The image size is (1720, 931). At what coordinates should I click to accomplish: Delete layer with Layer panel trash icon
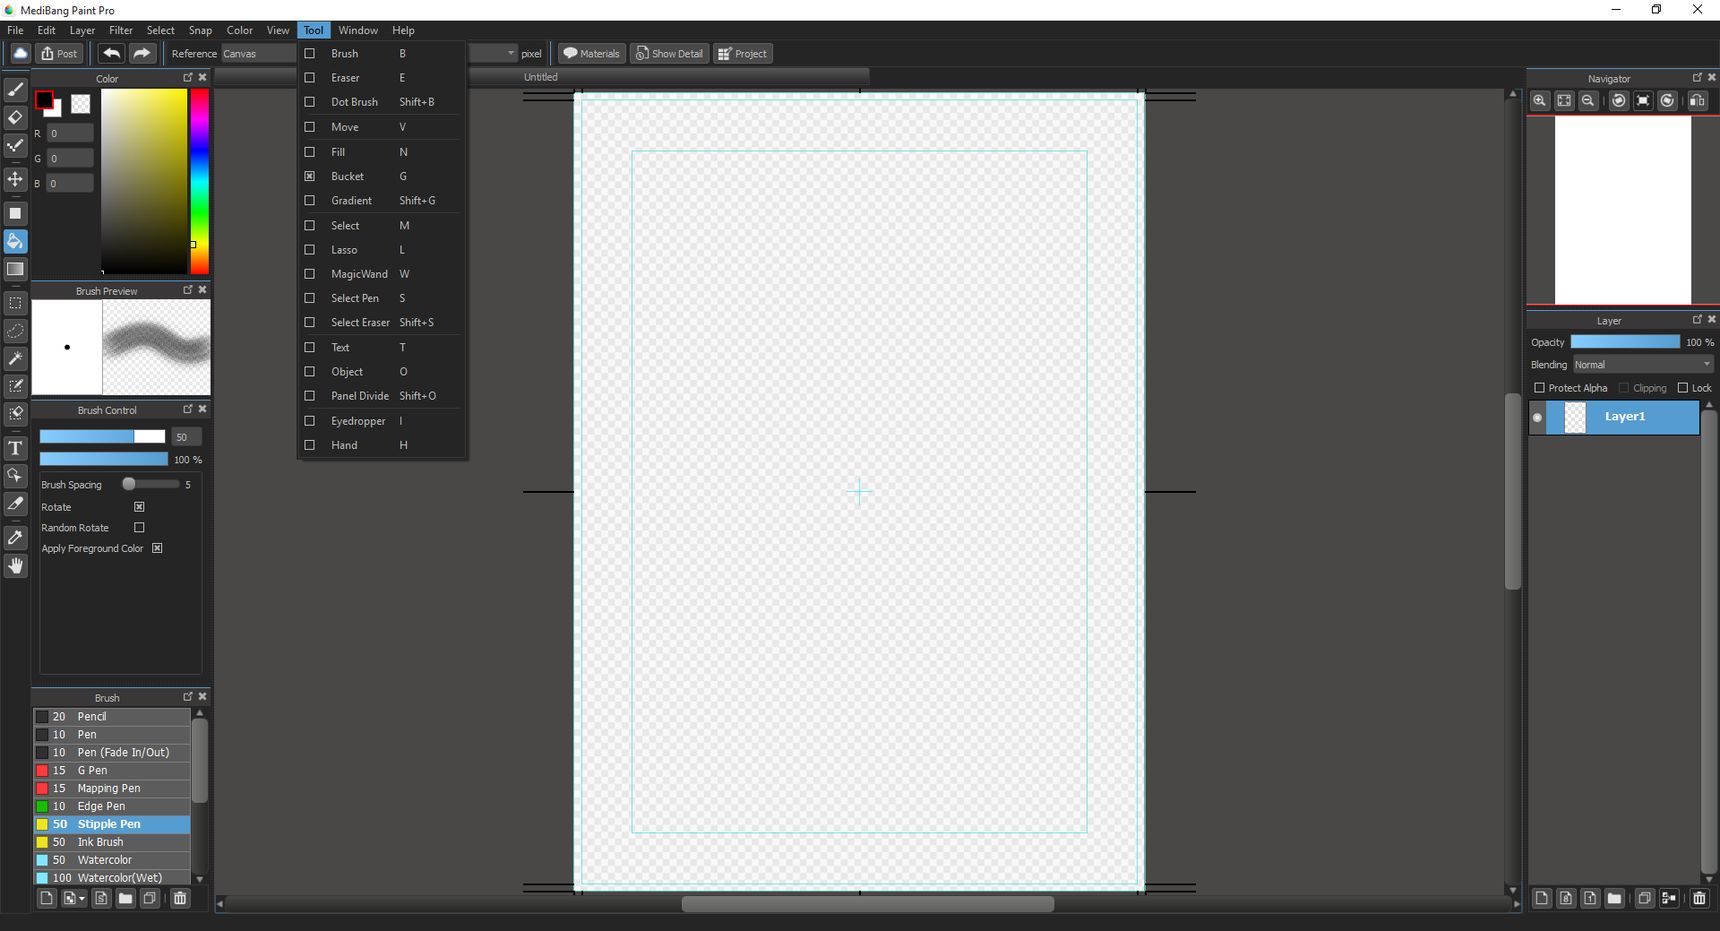[x=1699, y=898]
